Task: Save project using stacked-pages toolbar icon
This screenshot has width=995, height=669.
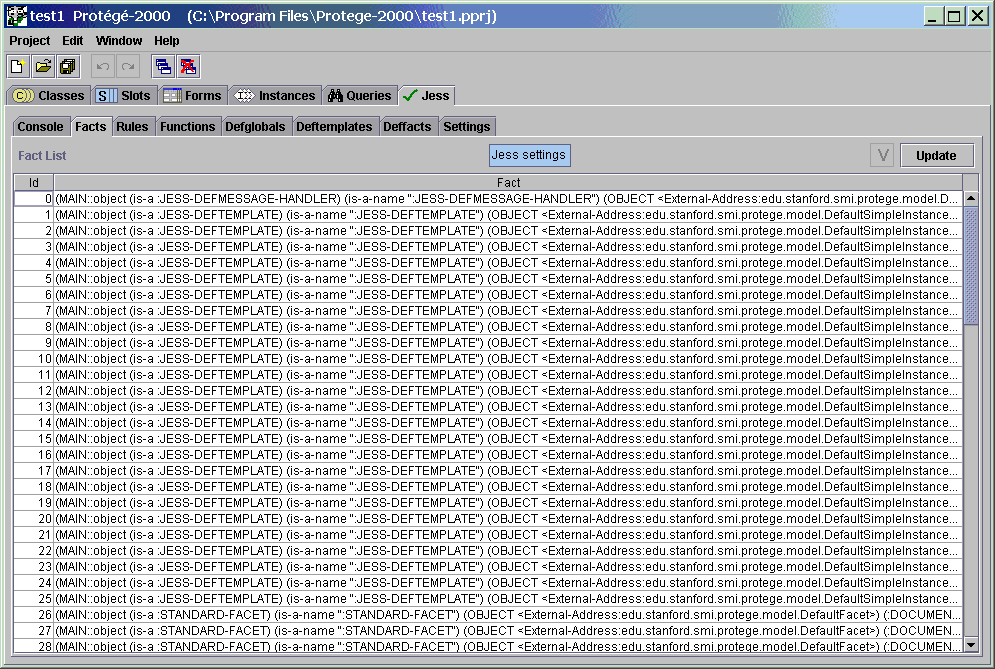Action: (68, 67)
